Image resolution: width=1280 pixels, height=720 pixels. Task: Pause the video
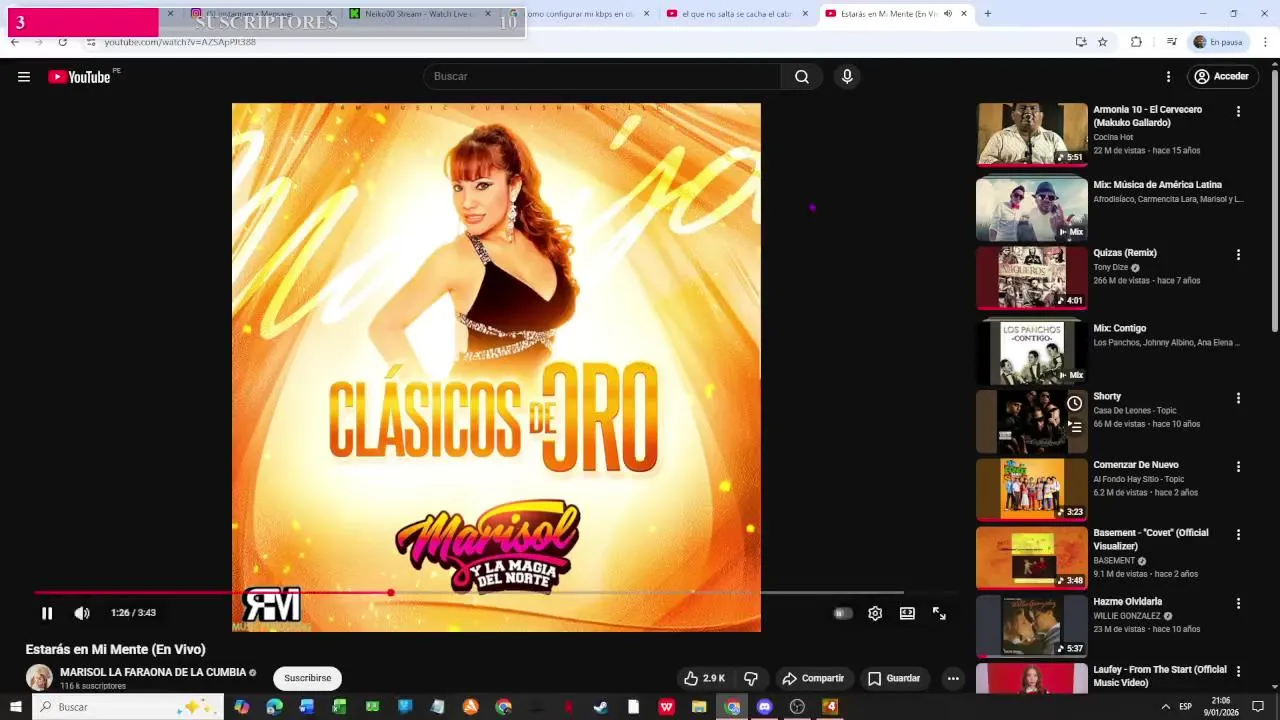[x=47, y=613]
